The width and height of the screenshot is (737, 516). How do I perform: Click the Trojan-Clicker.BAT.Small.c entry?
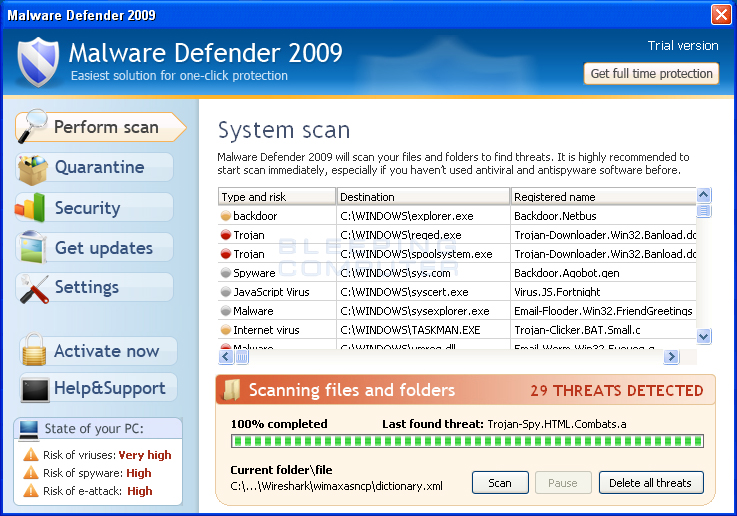click(577, 330)
